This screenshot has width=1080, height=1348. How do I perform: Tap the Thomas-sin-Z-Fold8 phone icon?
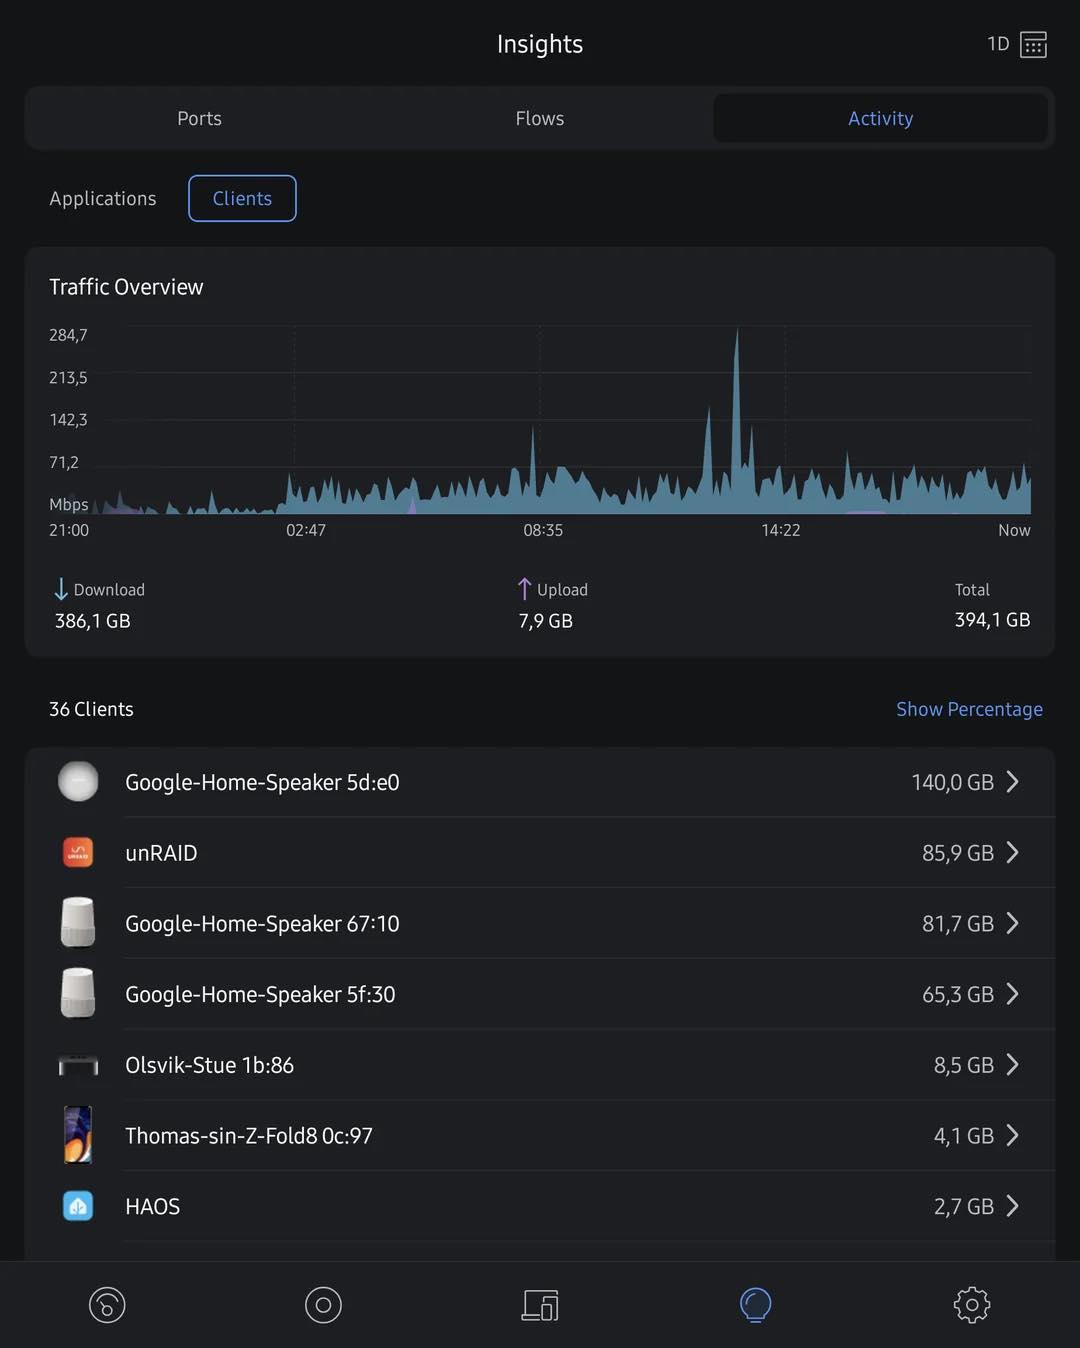[78, 1135]
